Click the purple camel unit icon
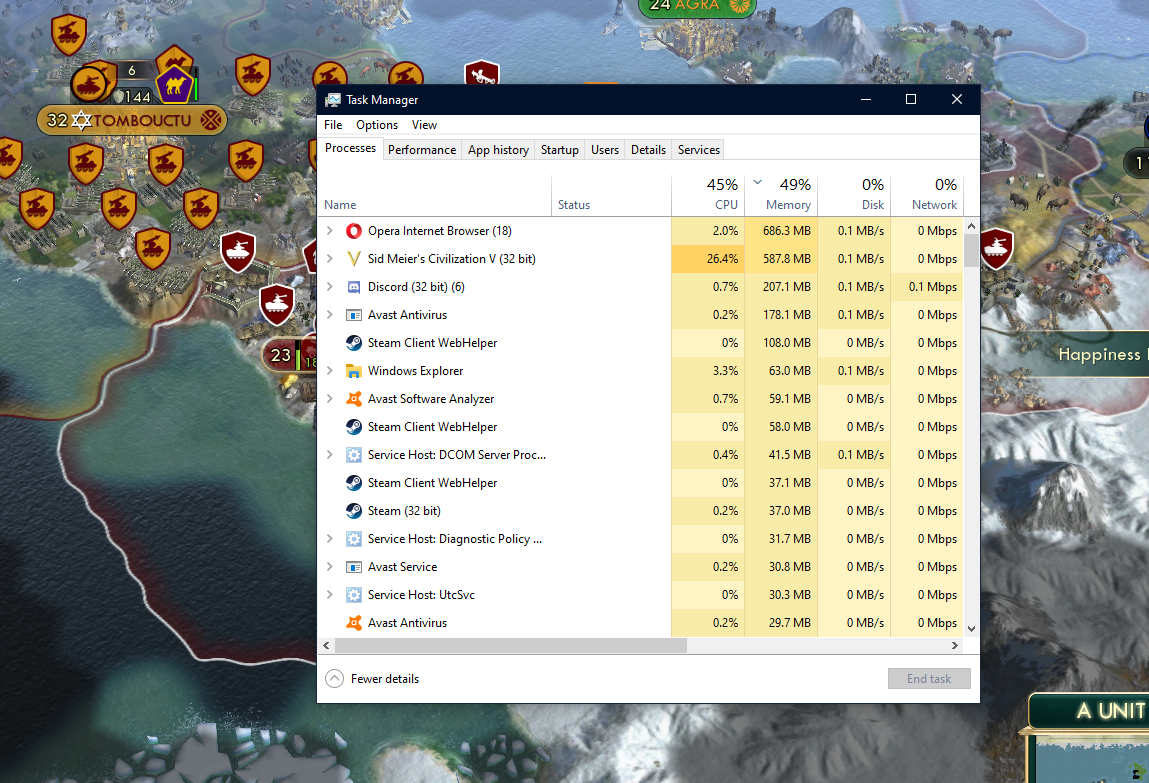The width and height of the screenshot is (1149, 783). [x=174, y=86]
